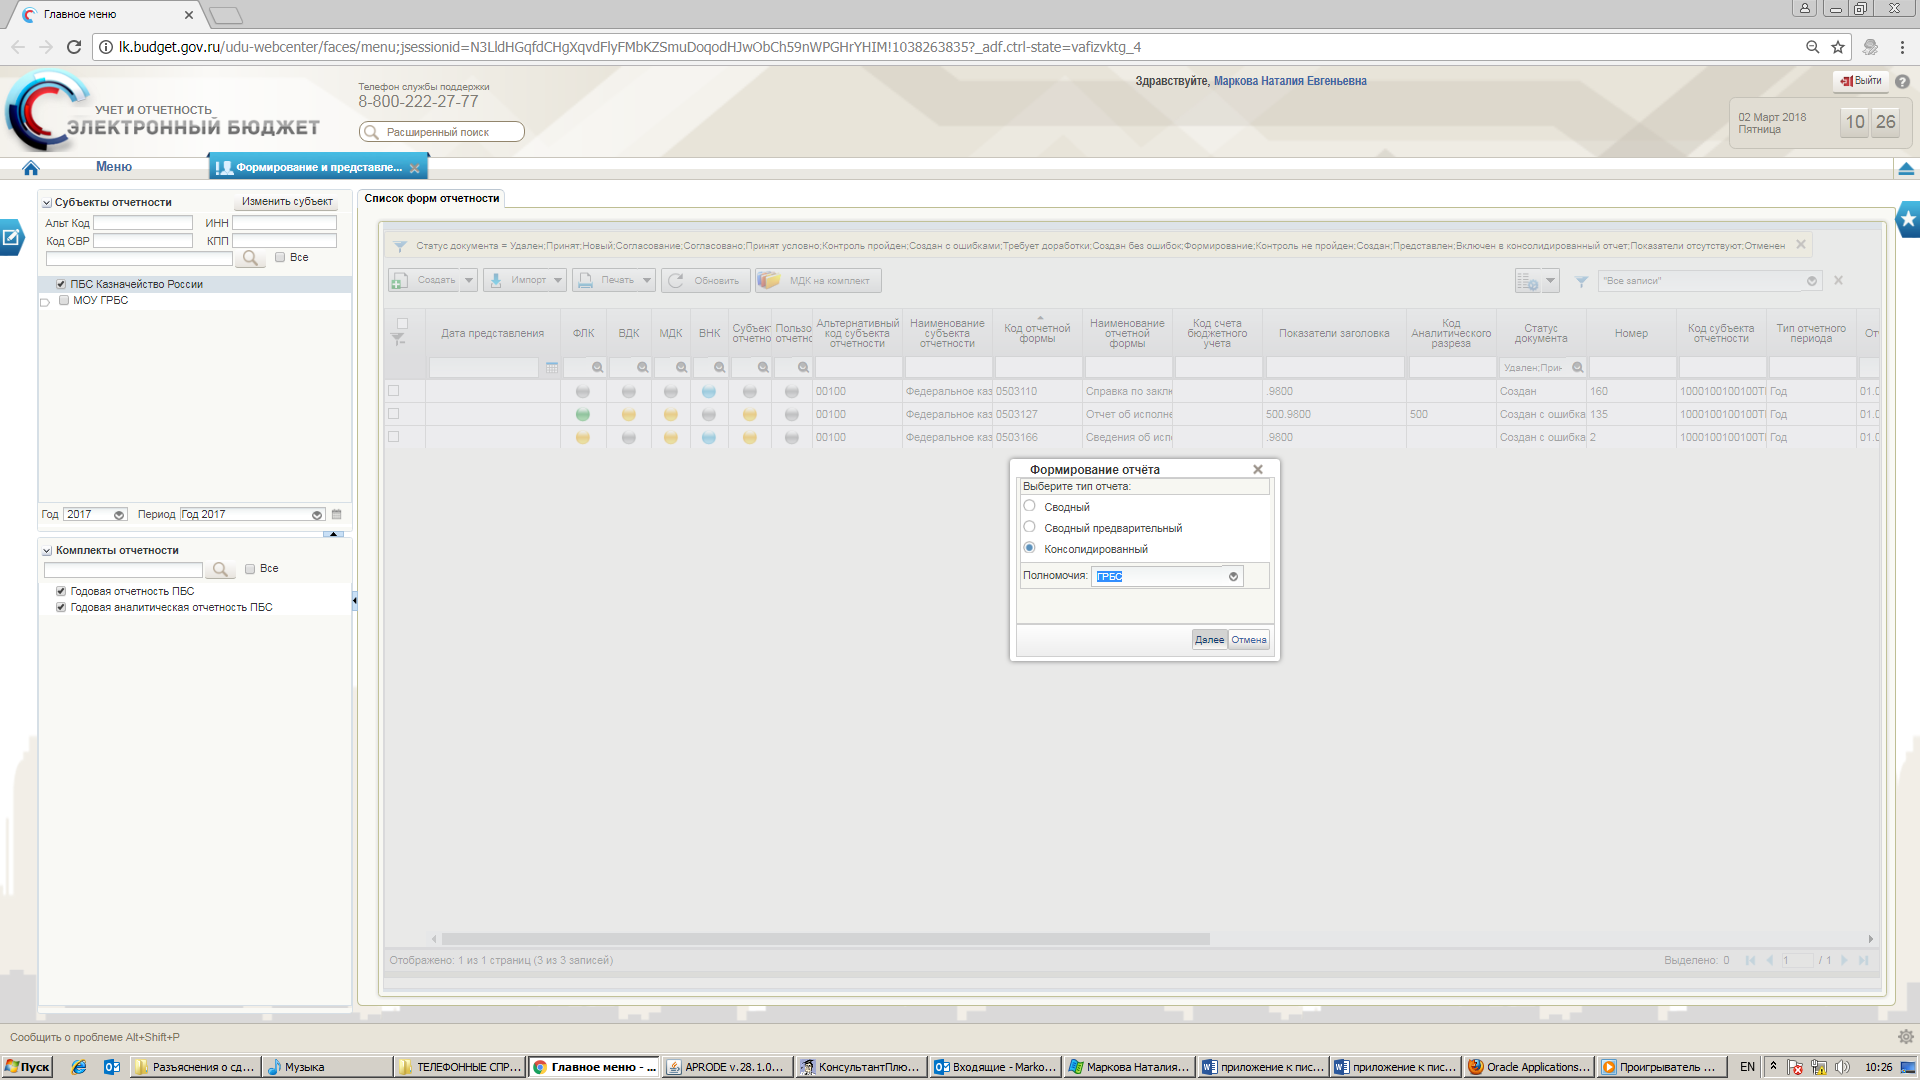Click the Изменить субъект button
The width and height of the screenshot is (1920, 1080).
point(287,202)
